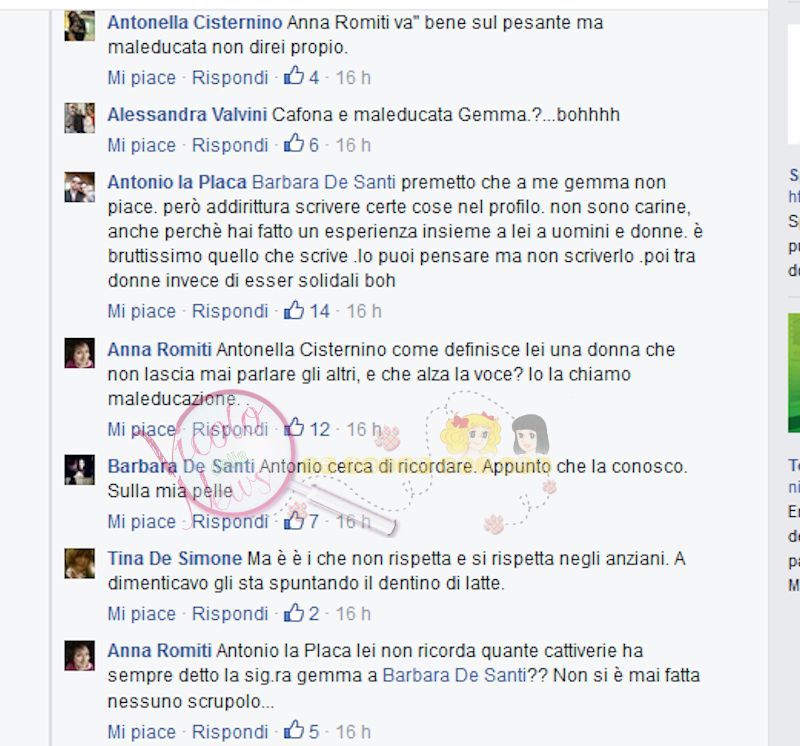
Task: Click thumbs-up icon showing 5 likes
Action: coord(294,731)
